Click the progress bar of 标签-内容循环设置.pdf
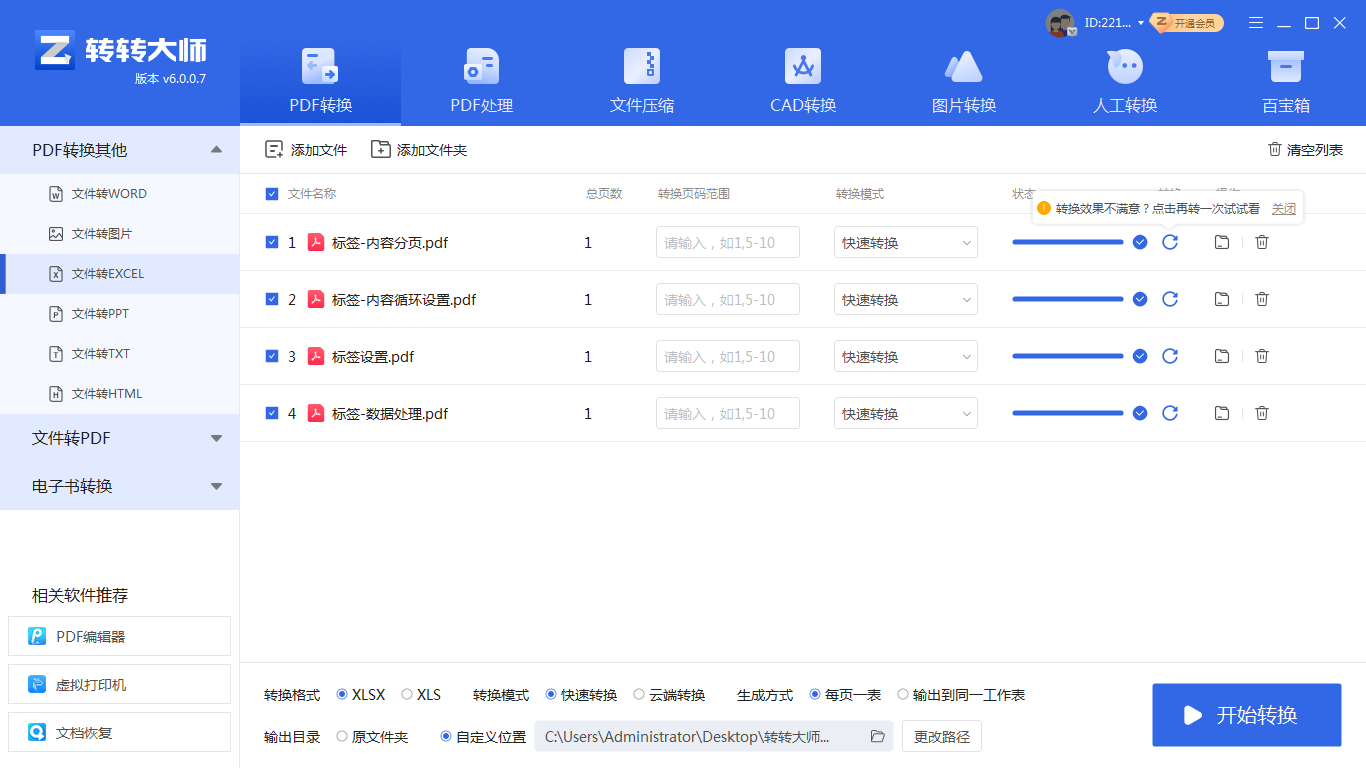Viewport: 1366px width, 768px height. point(1067,299)
